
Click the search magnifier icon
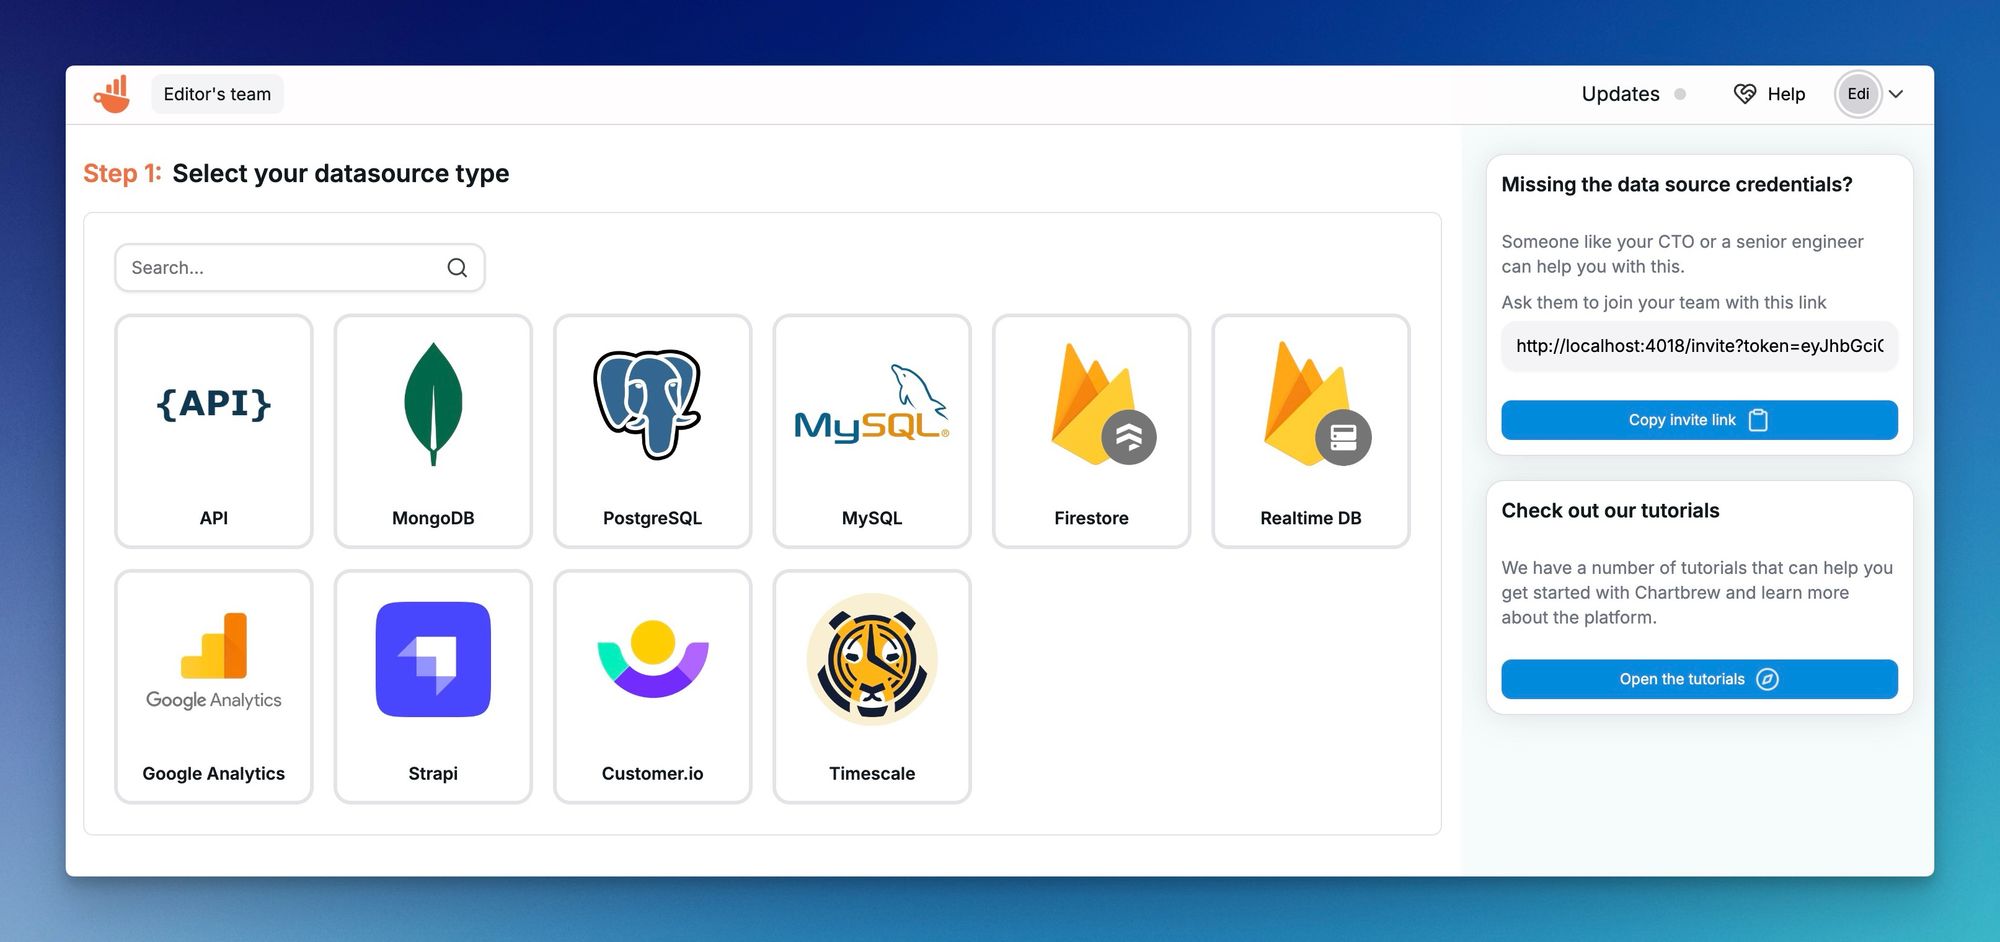tap(457, 268)
